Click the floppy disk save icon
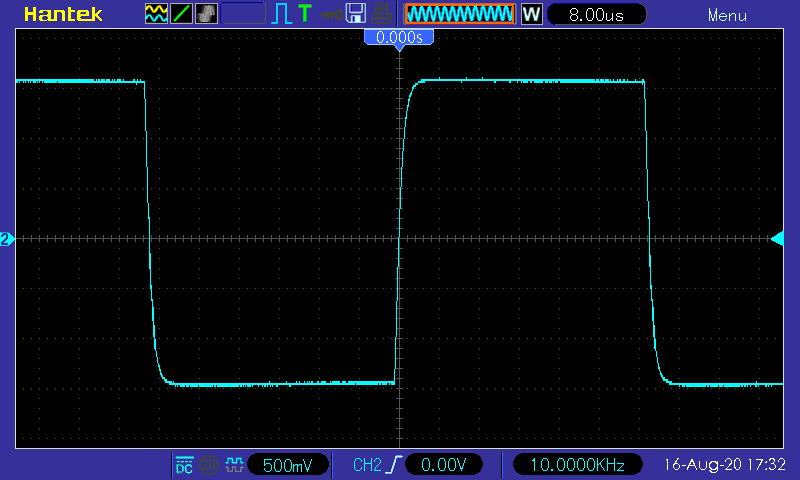This screenshot has width=800, height=480. (356, 14)
